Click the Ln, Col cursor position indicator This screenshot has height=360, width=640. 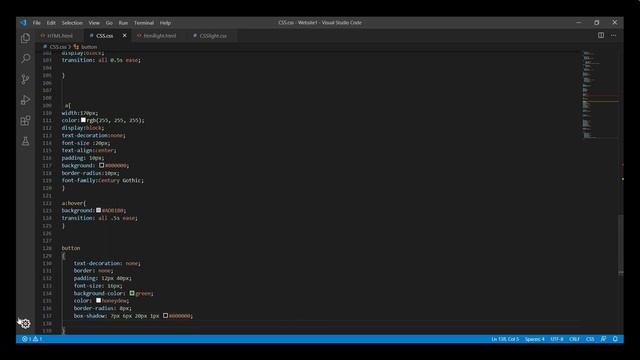point(505,339)
